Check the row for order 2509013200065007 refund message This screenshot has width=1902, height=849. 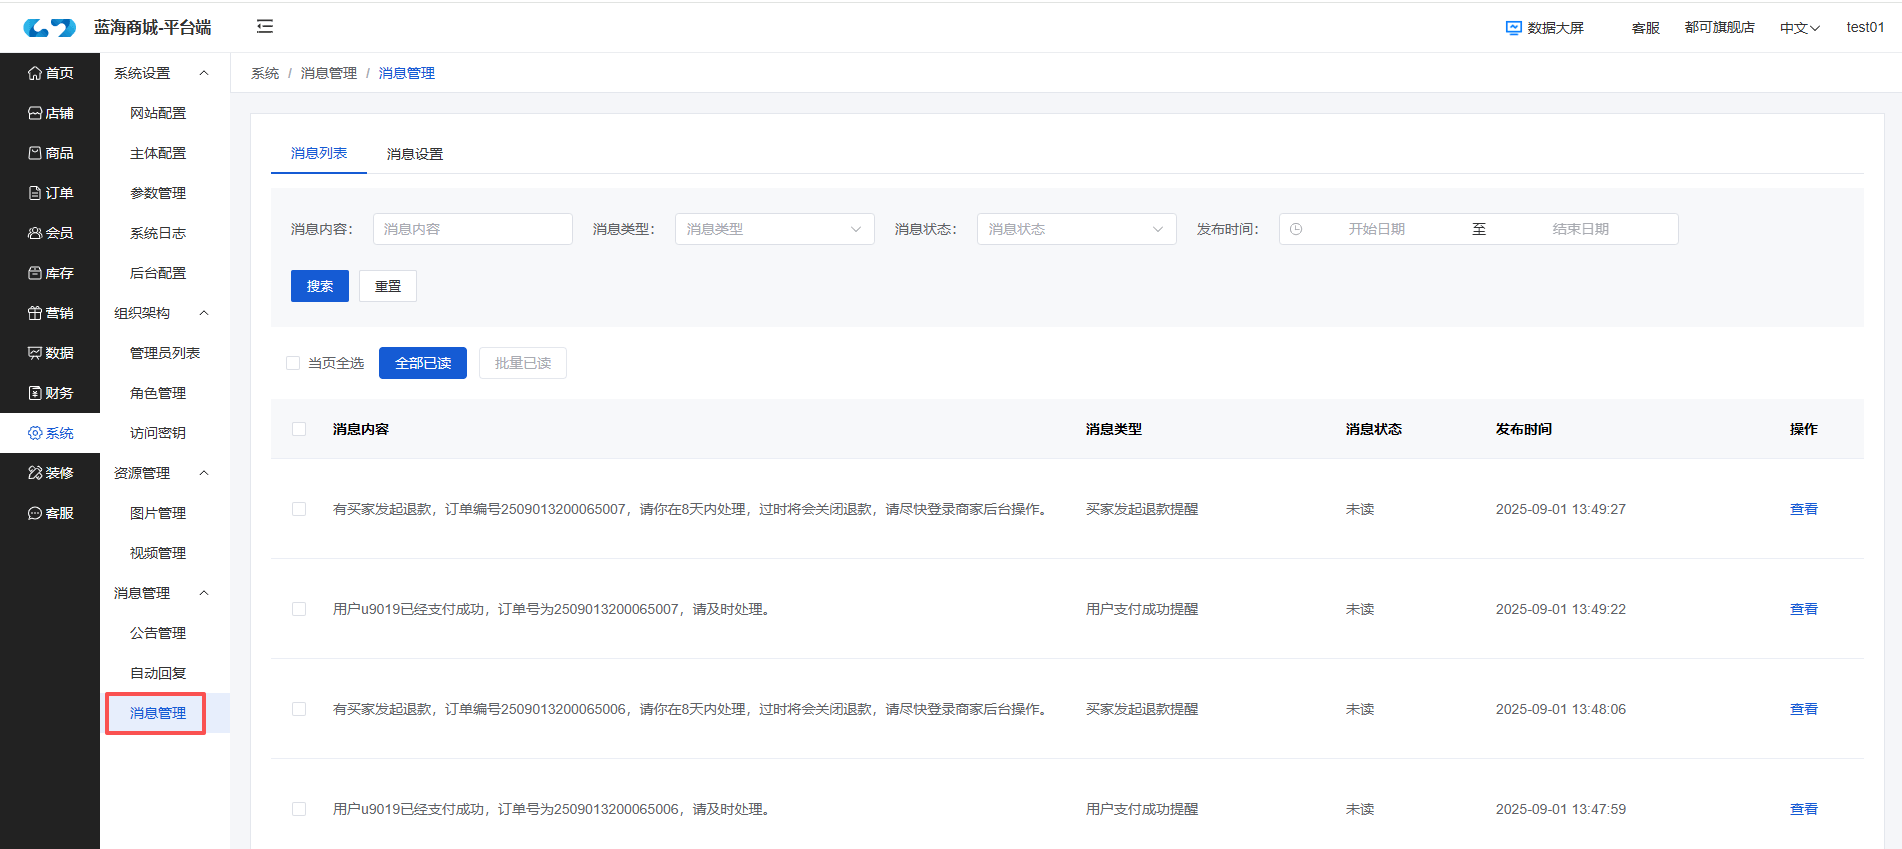coord(299,509)
